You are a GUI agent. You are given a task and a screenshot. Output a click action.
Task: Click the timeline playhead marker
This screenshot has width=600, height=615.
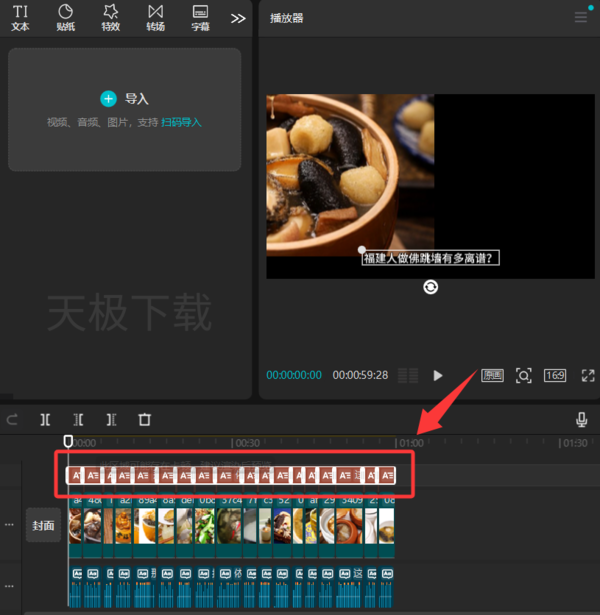coord(68,440)
